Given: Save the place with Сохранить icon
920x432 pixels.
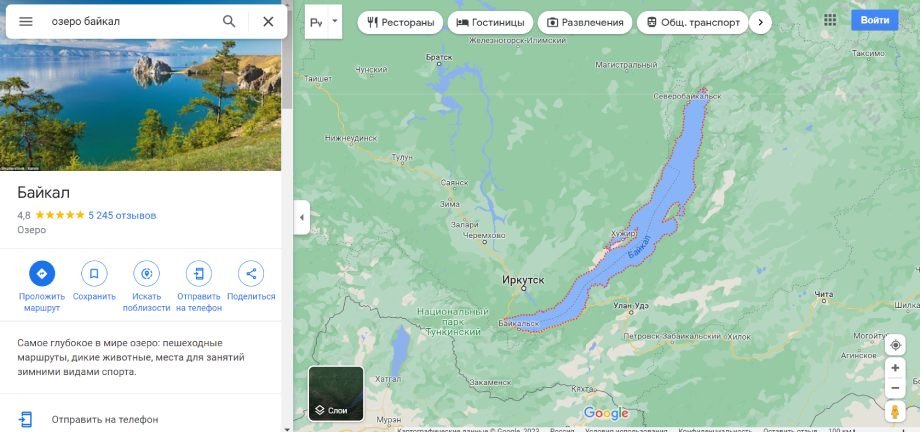Looking at the screenshot, I should click(94, 274).
